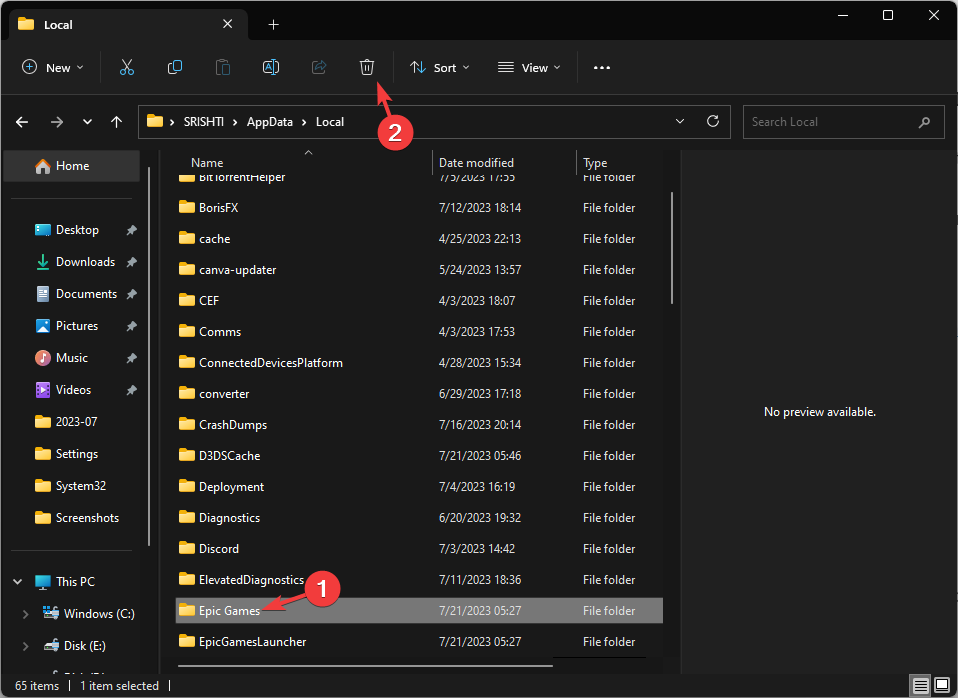Open recent locations dropdown chevron

(87, 122)
